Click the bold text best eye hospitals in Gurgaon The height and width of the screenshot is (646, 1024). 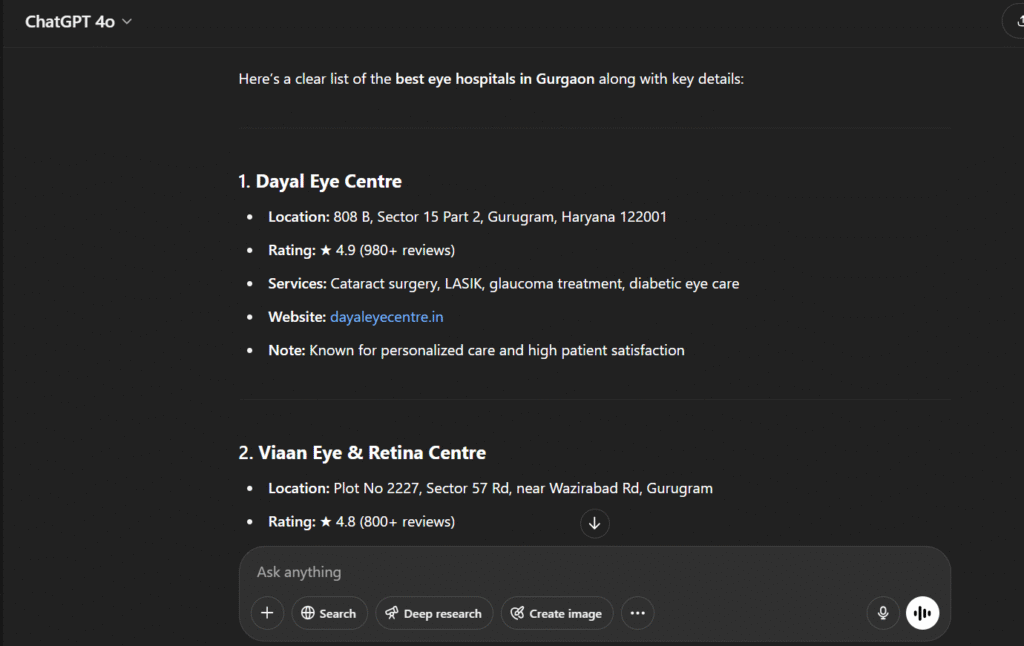(x=495, y=78)
